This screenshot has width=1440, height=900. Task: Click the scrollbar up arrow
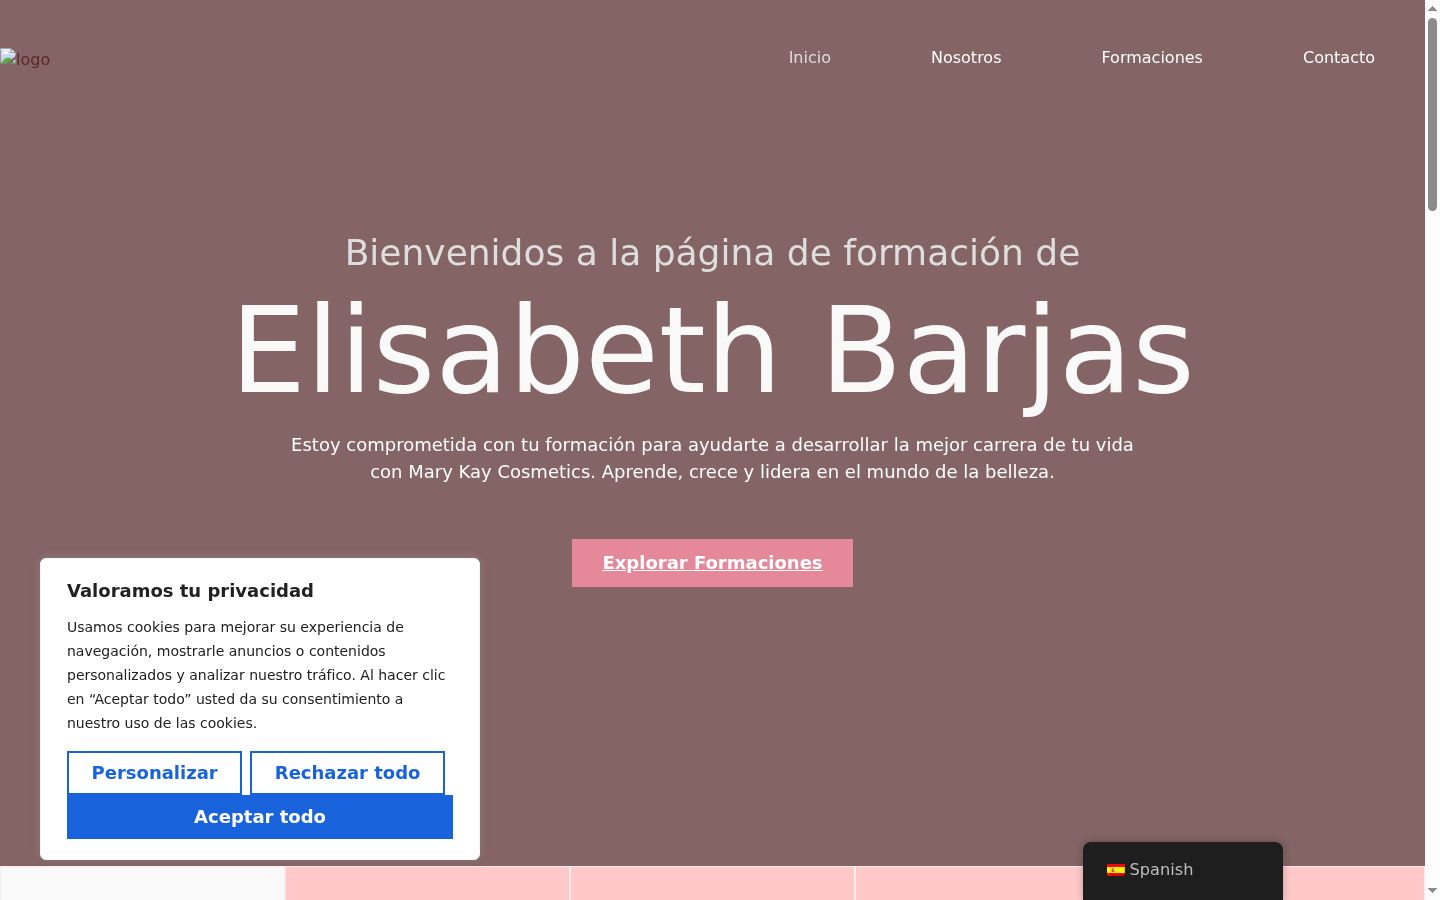pos(1432,8)
